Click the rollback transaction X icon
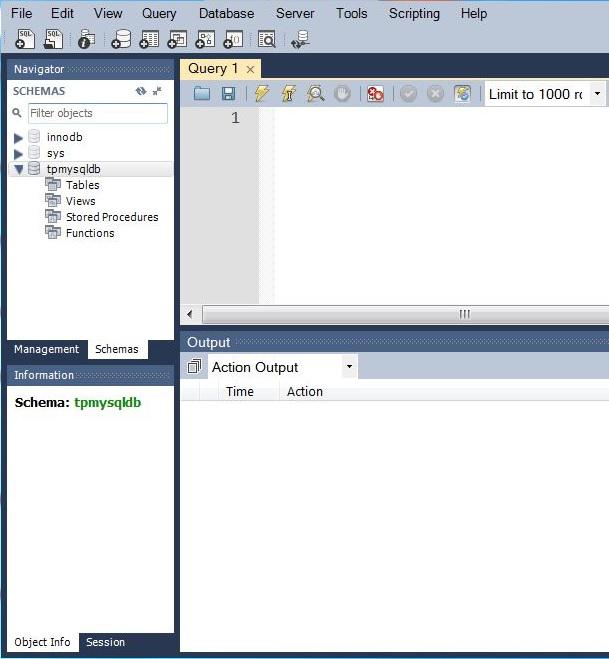Image resolution: width=609 pixels, height=659 pixels. (x=435, y=94)
